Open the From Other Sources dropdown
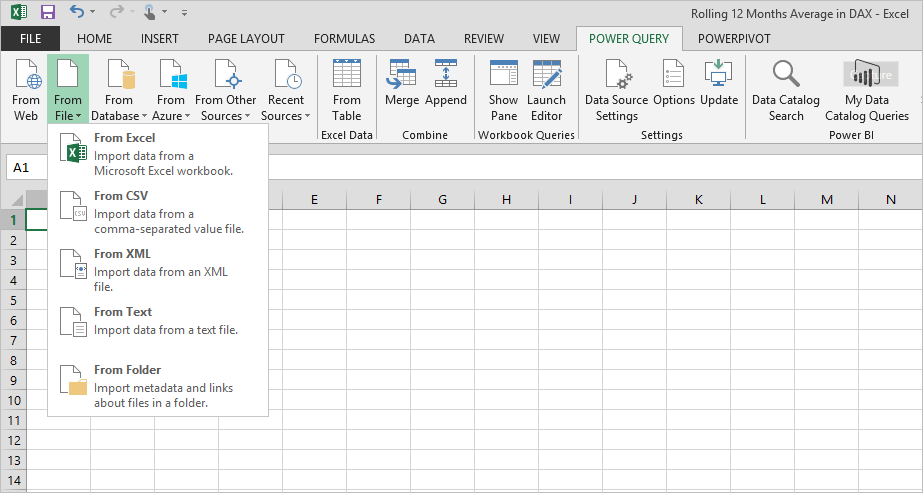The height and width of the screenshot is (493, 923). (225, 90)
